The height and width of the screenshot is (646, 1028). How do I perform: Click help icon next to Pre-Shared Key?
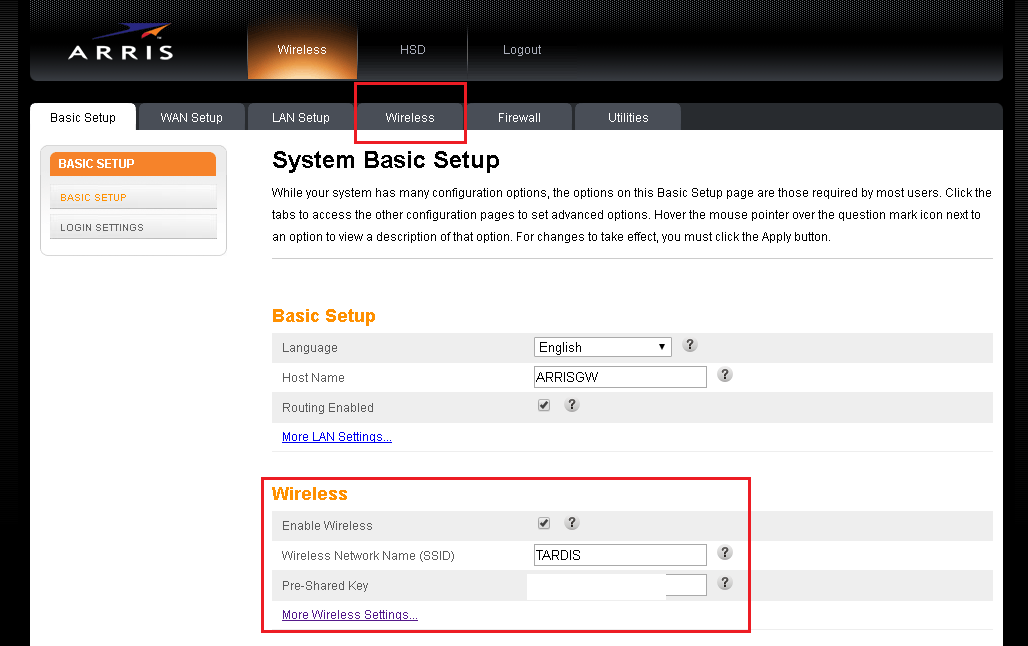(725, 583)
